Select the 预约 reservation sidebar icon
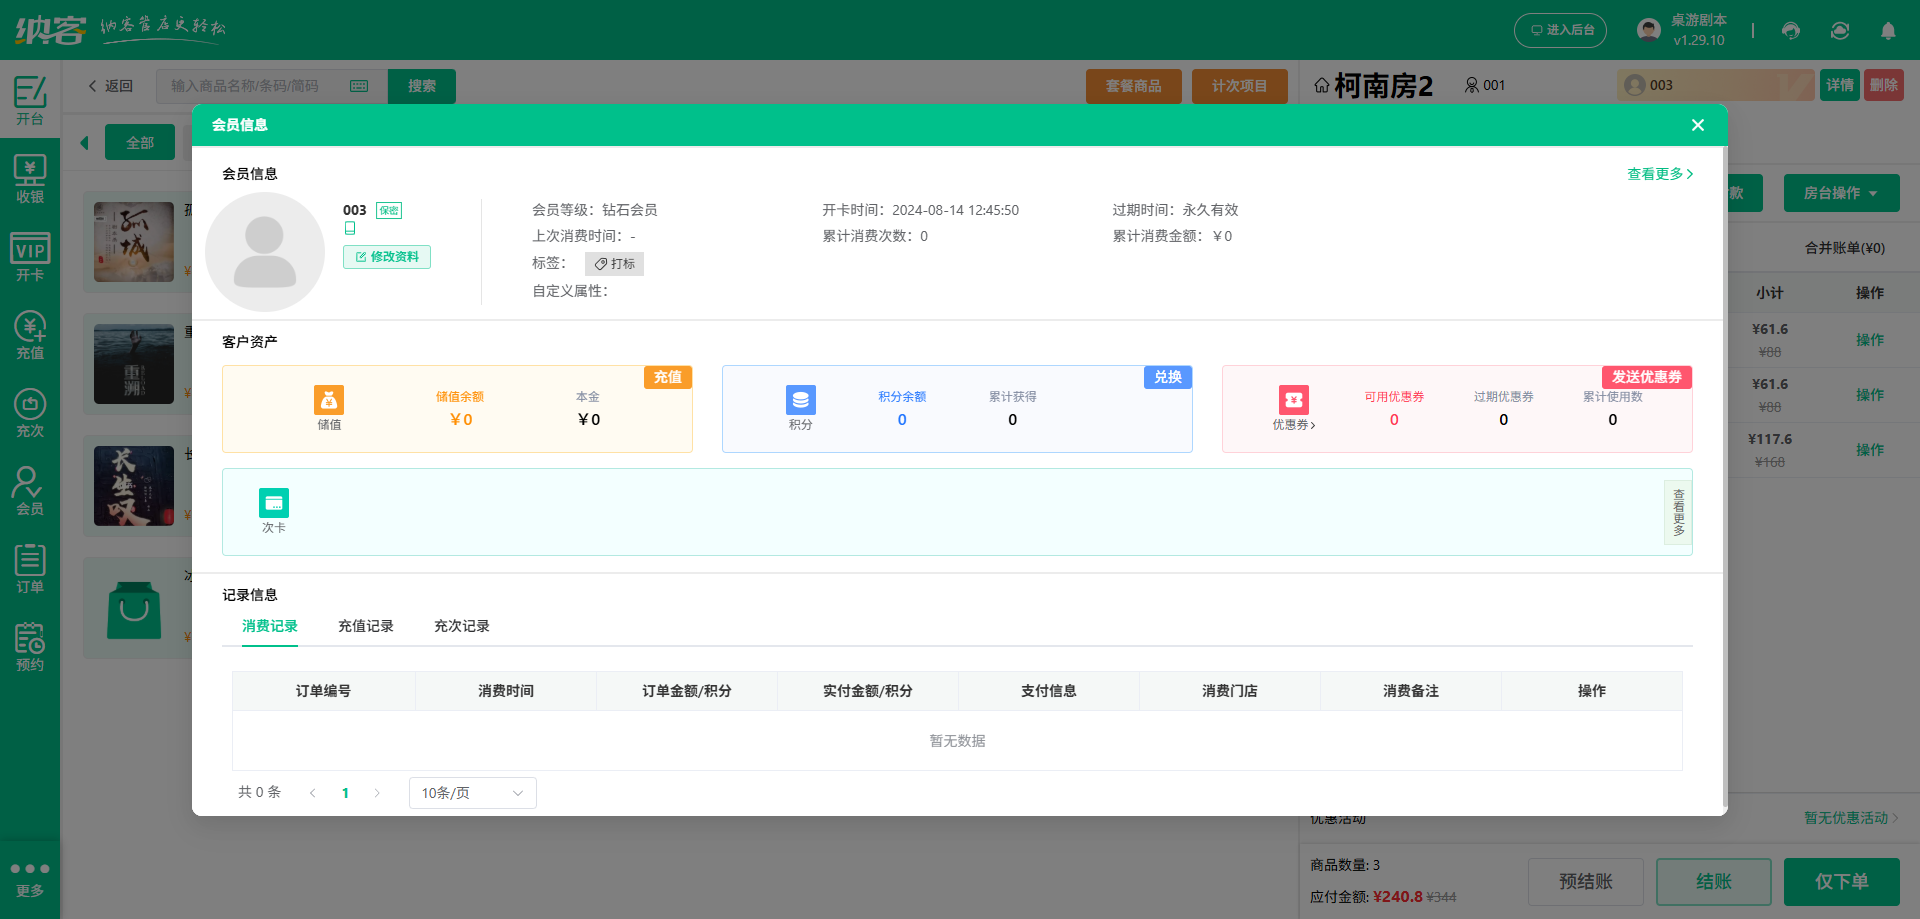This screenshot has height=919, width=1920. (30, 642)
